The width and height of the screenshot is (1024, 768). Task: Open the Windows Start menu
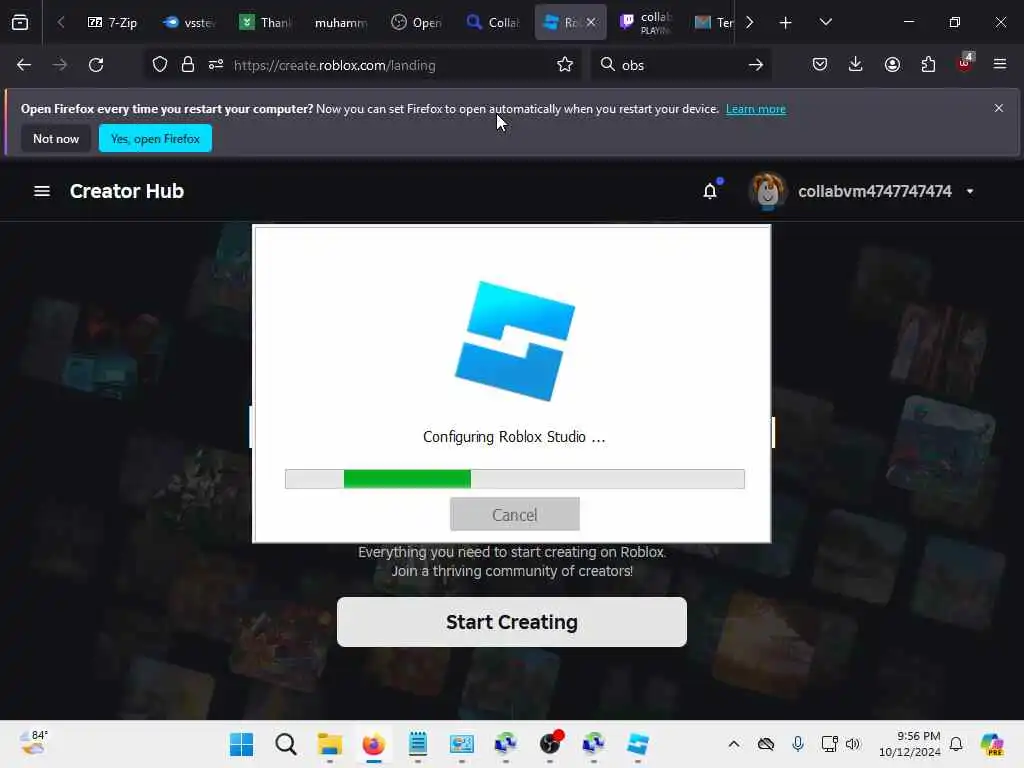click(x=242, y=744)
